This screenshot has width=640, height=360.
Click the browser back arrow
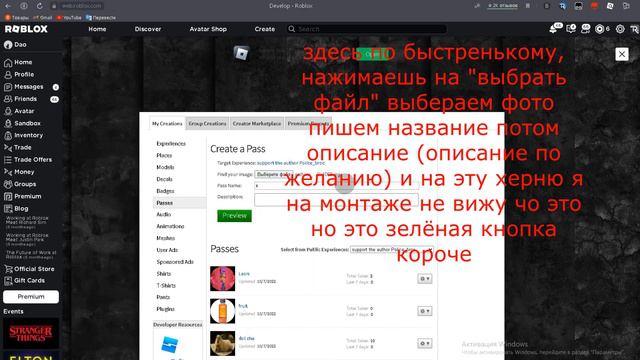tap(8, 6)
